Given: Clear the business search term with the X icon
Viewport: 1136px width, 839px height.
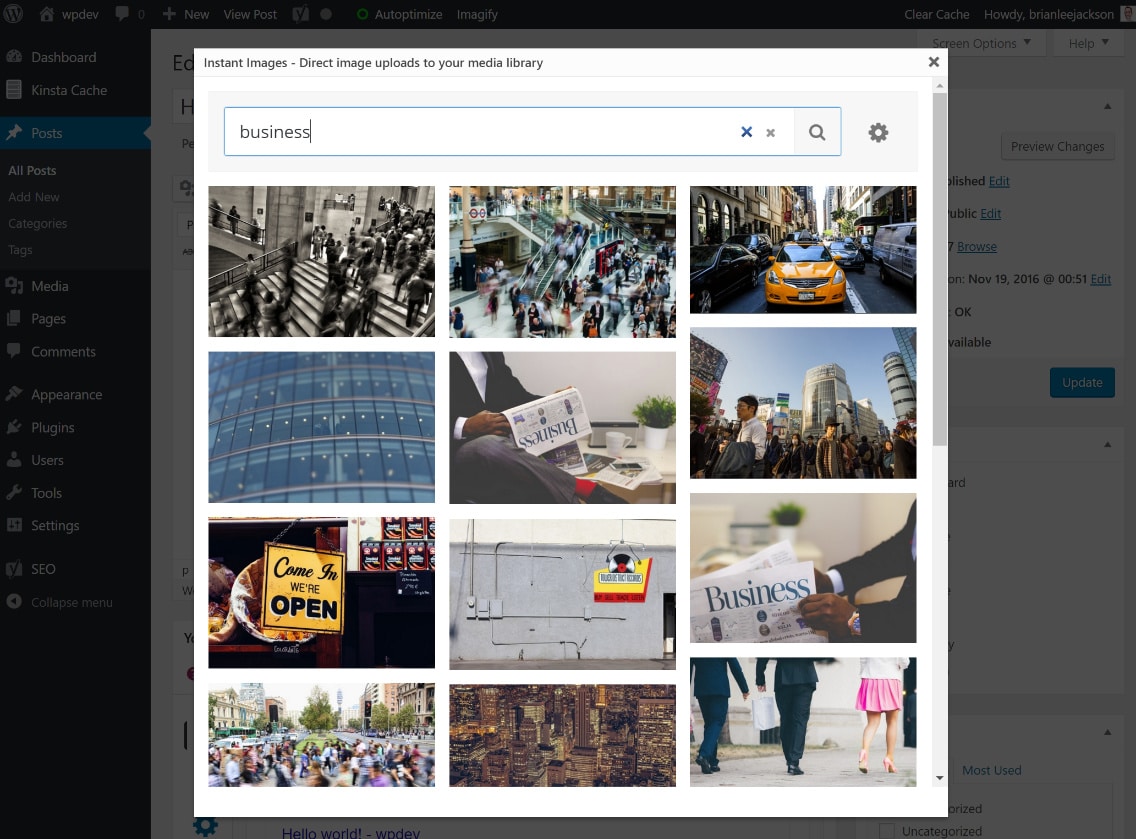Looking at the screenshot, I should tap(746, 131).
